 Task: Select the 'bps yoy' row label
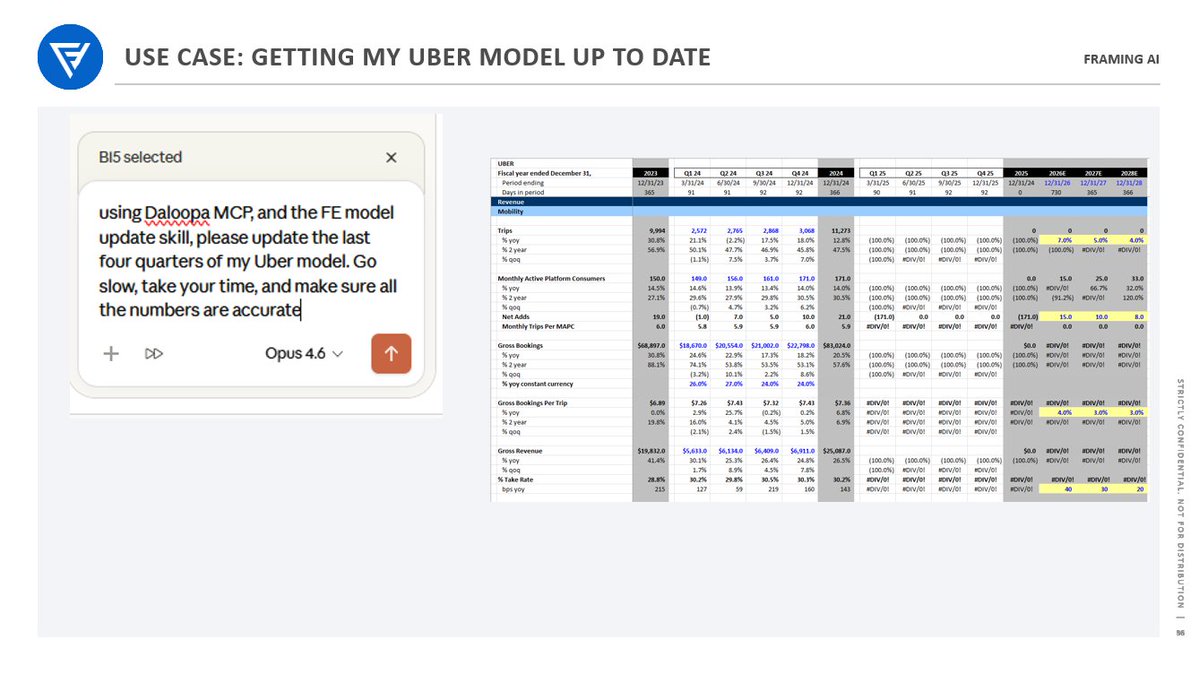[x=513, y=489]
